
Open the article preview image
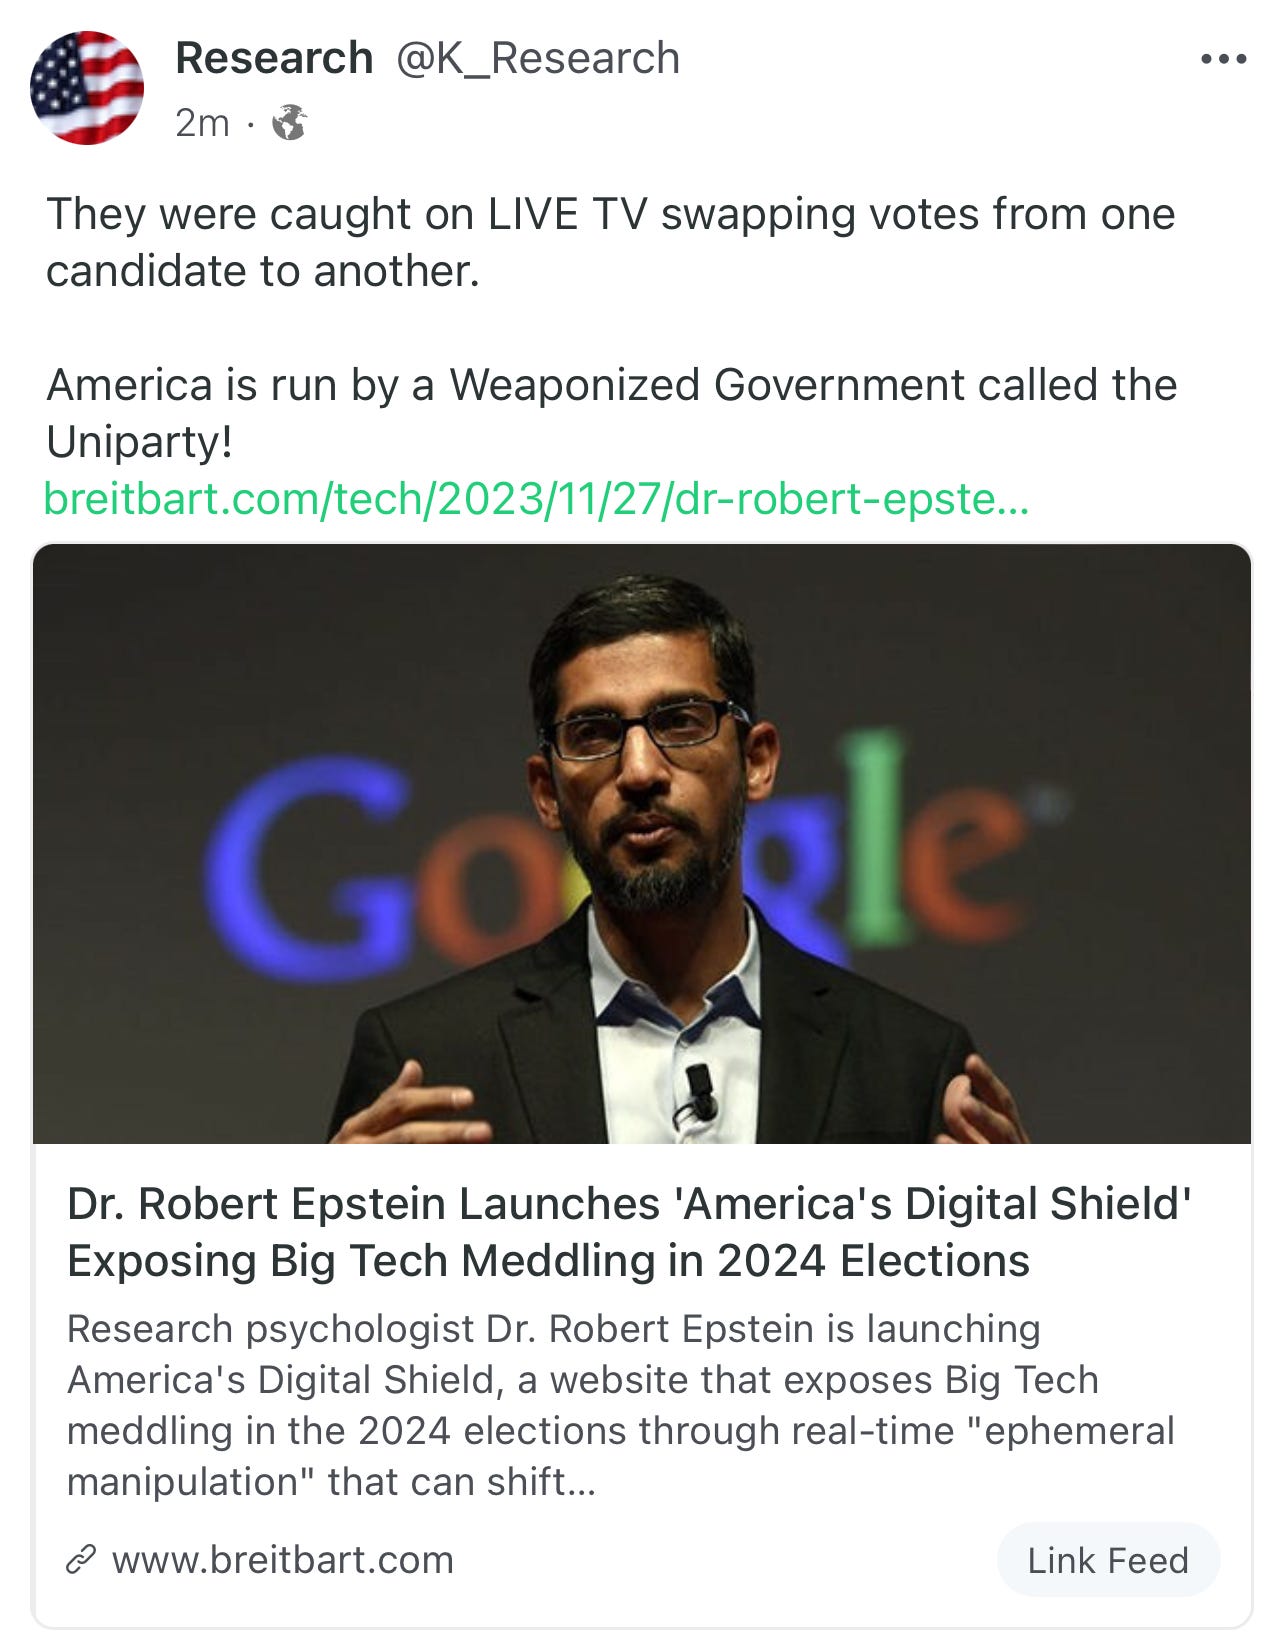[x=642, y=843]
